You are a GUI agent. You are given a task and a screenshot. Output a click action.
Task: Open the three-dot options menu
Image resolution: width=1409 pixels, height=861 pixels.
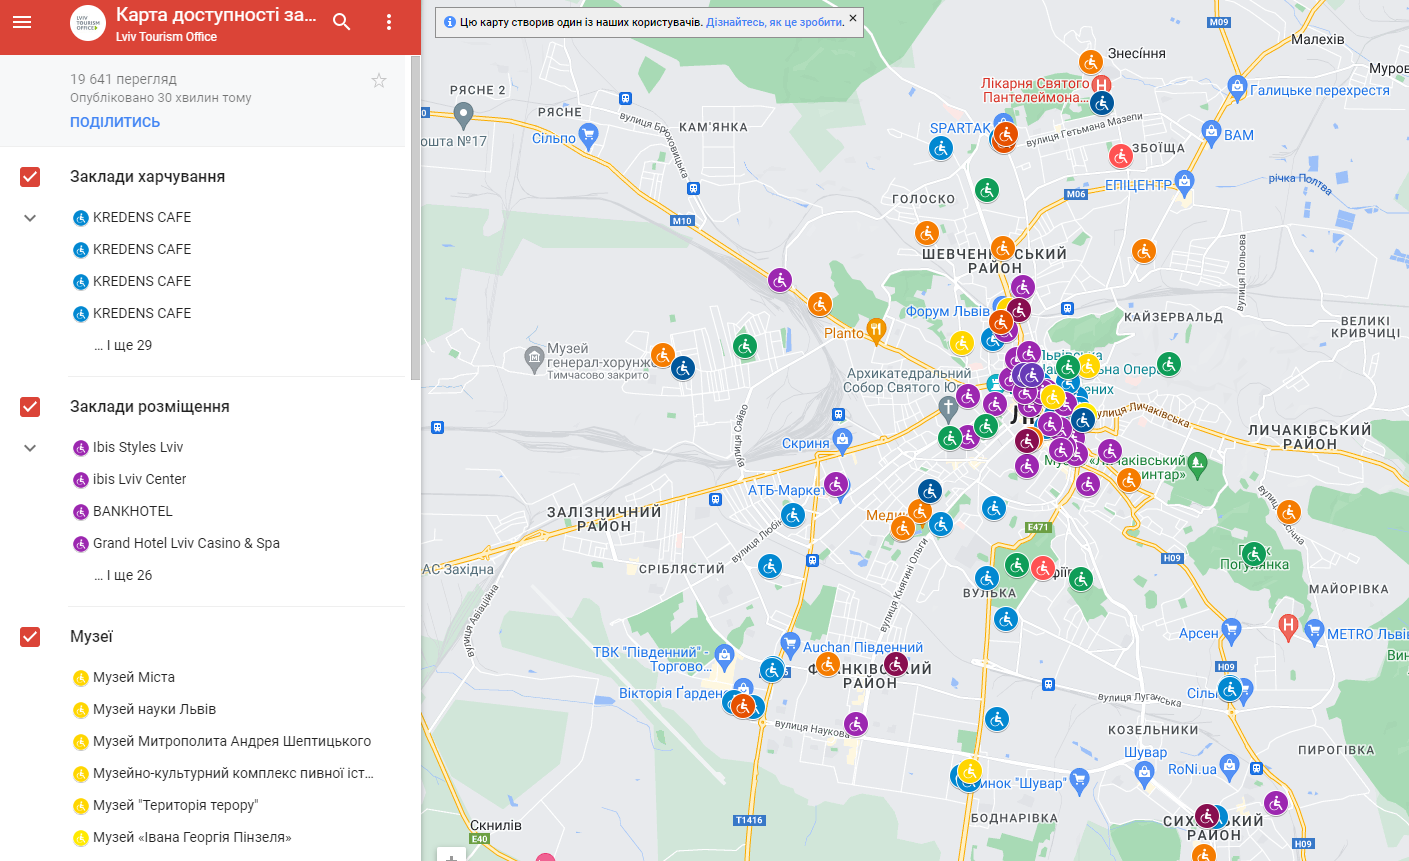(x=389, y=22)
